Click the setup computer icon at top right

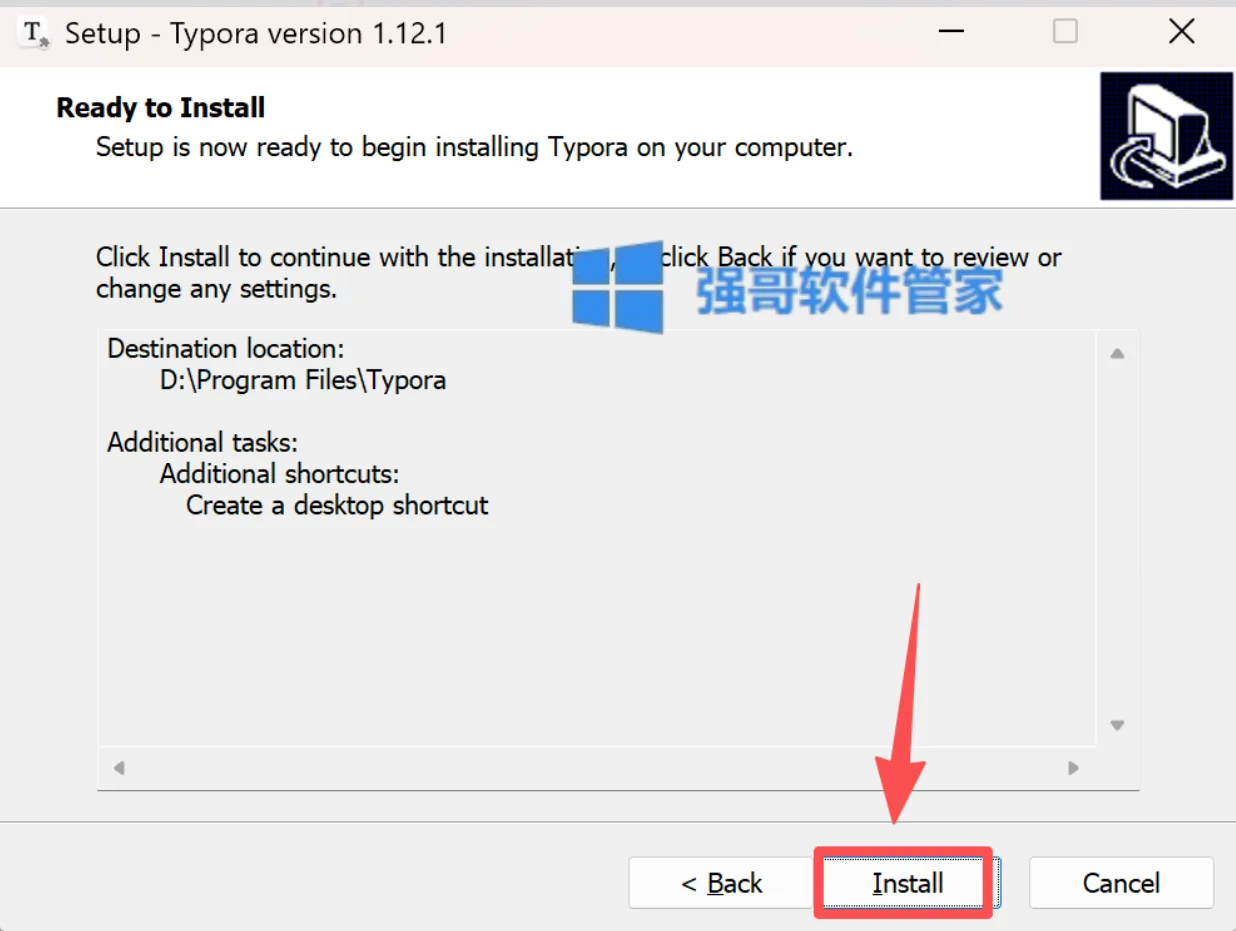(x=1166, y=136)
